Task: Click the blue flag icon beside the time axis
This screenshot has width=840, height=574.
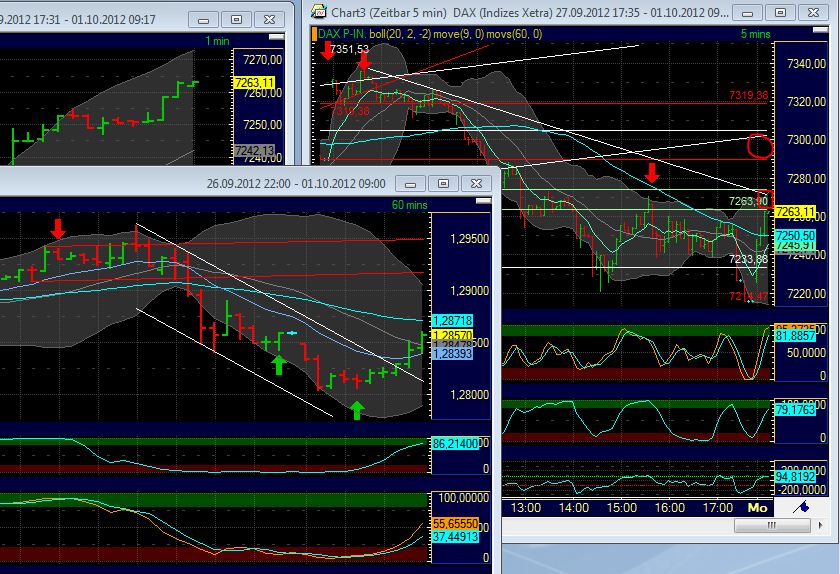Action: 802,506
